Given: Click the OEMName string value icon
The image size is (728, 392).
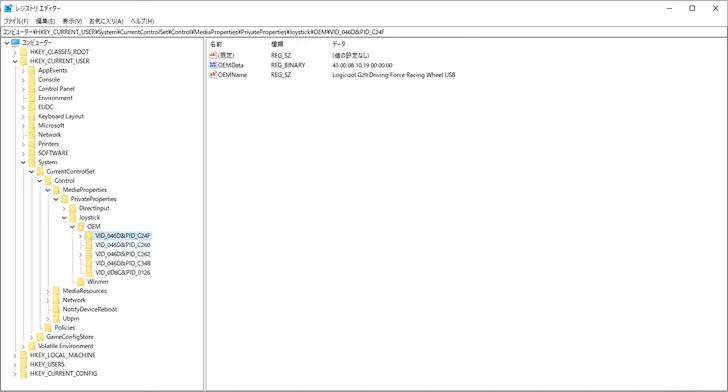Looking at the screenshot, I should coord(213,75).
